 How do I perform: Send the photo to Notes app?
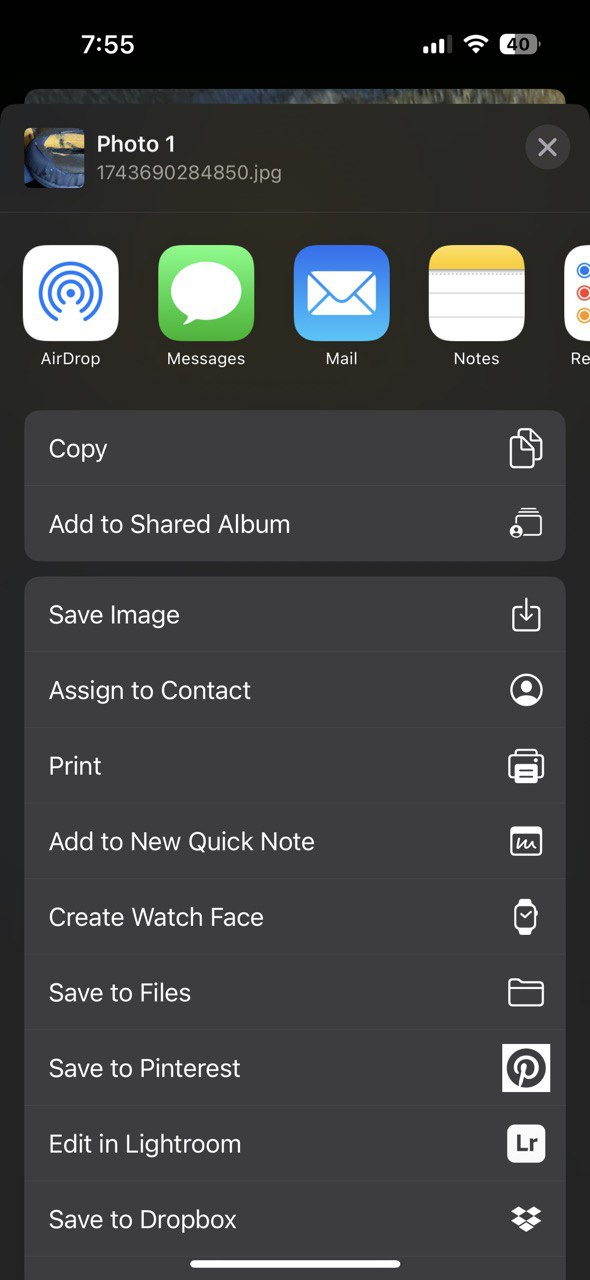[x=476, y=293]
